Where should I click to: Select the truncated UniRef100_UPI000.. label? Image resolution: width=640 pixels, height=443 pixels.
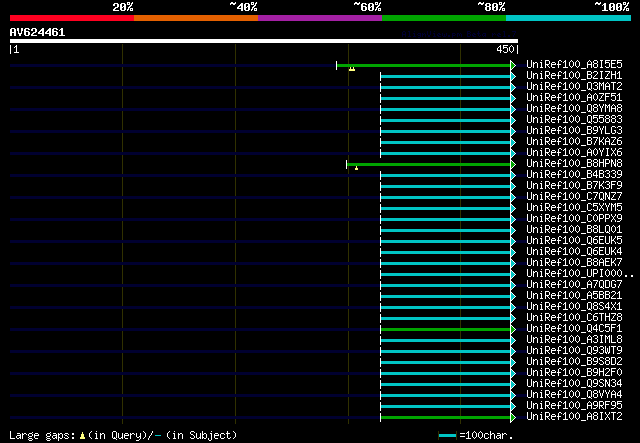coord(580,274)
